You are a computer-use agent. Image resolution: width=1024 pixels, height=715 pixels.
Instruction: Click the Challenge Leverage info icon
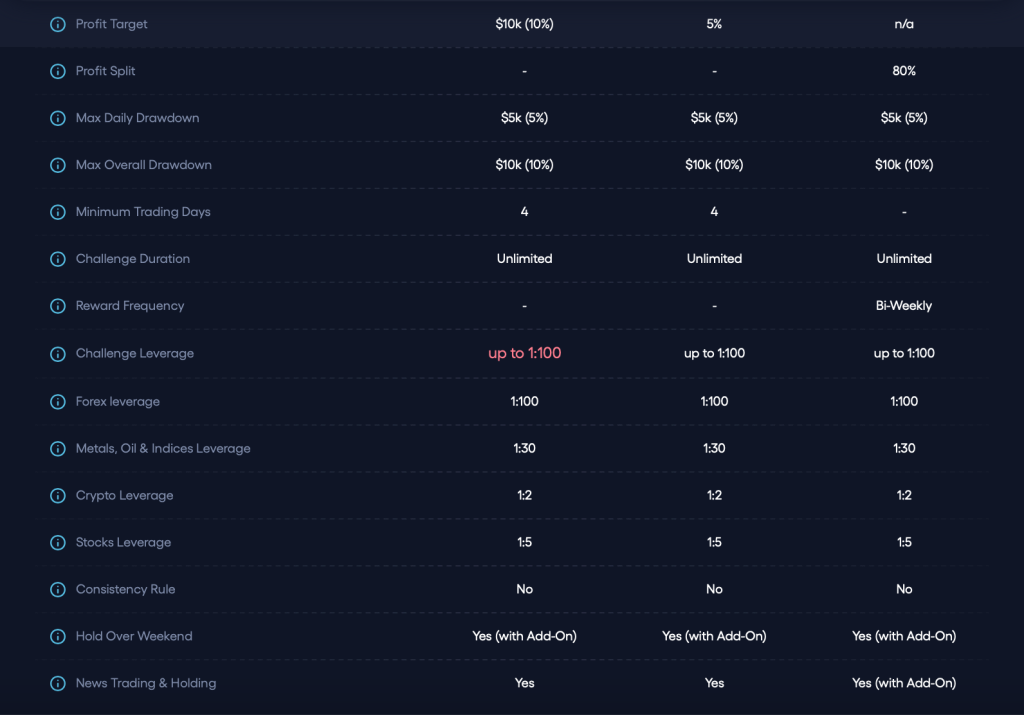coord(58,353)
